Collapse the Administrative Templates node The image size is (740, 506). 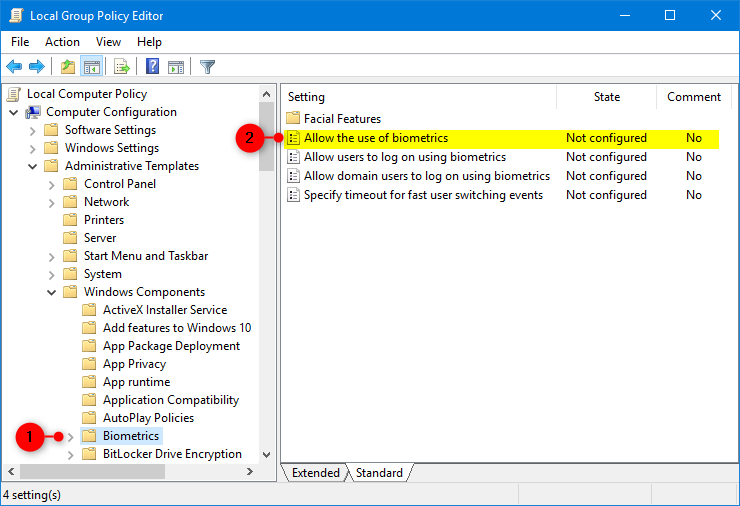(32, 166)
